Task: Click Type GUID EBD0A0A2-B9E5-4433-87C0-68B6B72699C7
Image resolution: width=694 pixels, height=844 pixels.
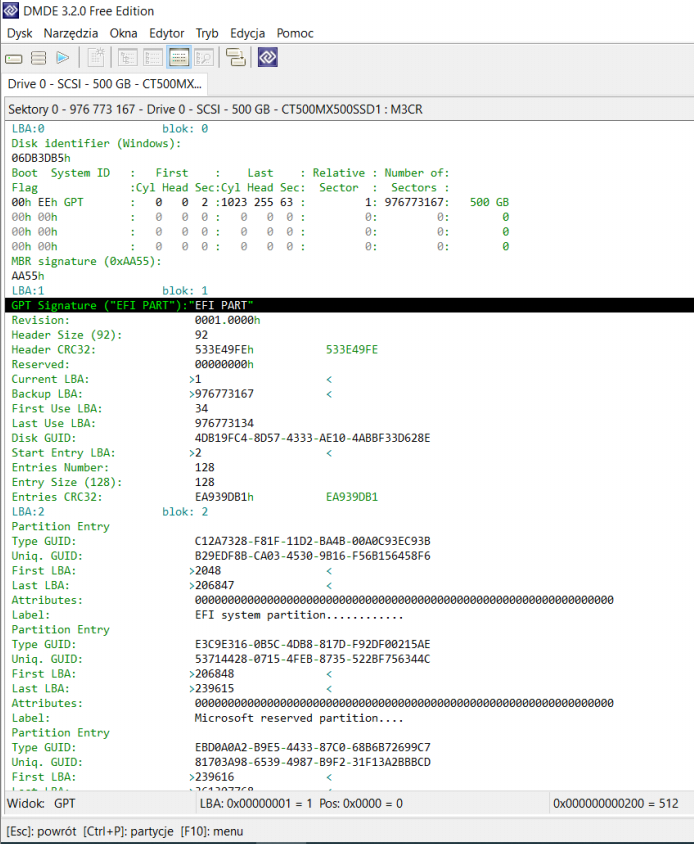Action: click(312, 748)
